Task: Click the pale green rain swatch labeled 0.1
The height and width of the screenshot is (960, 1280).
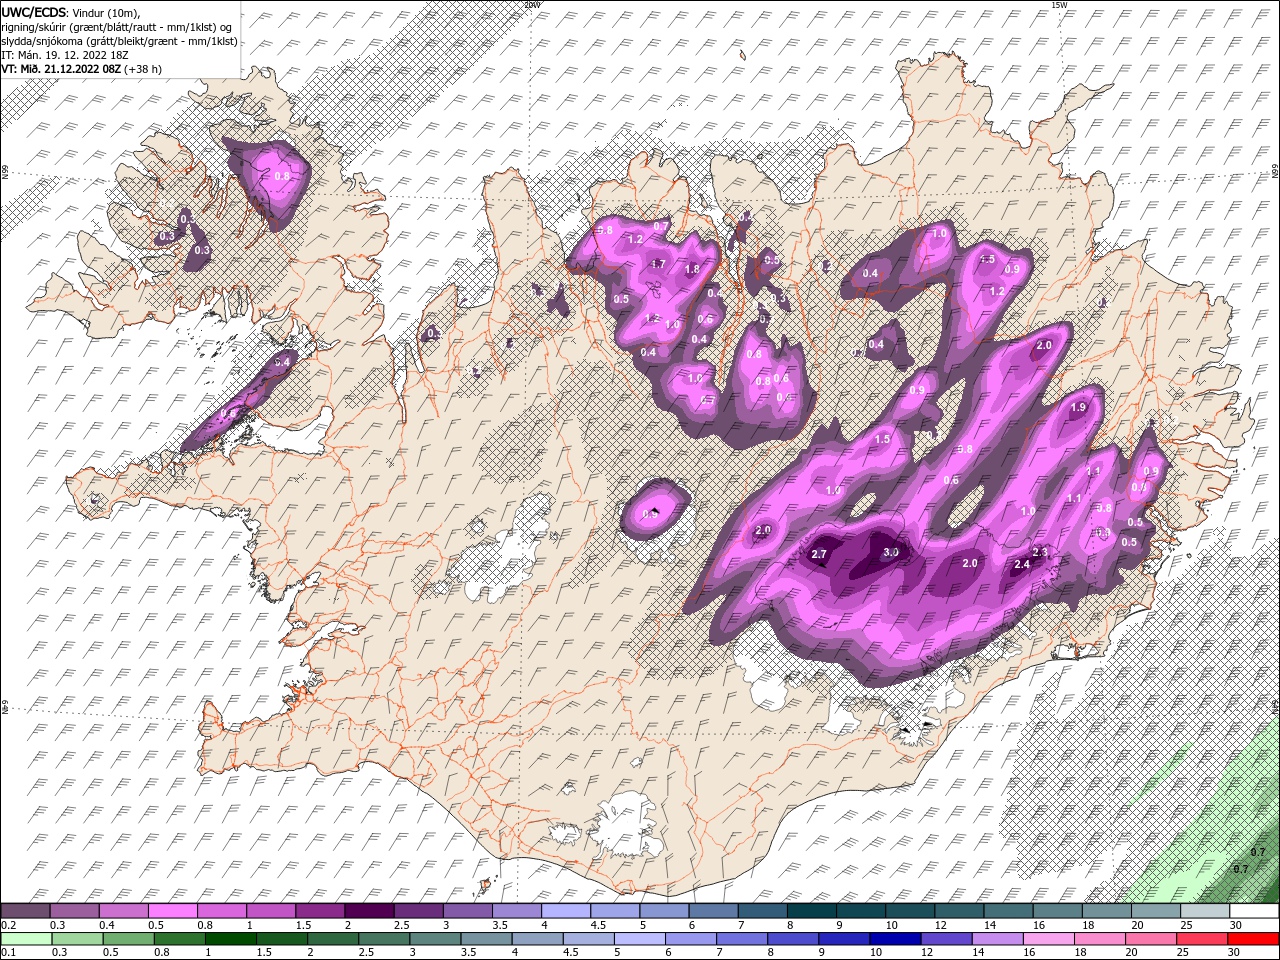Action: pos(26,939)
